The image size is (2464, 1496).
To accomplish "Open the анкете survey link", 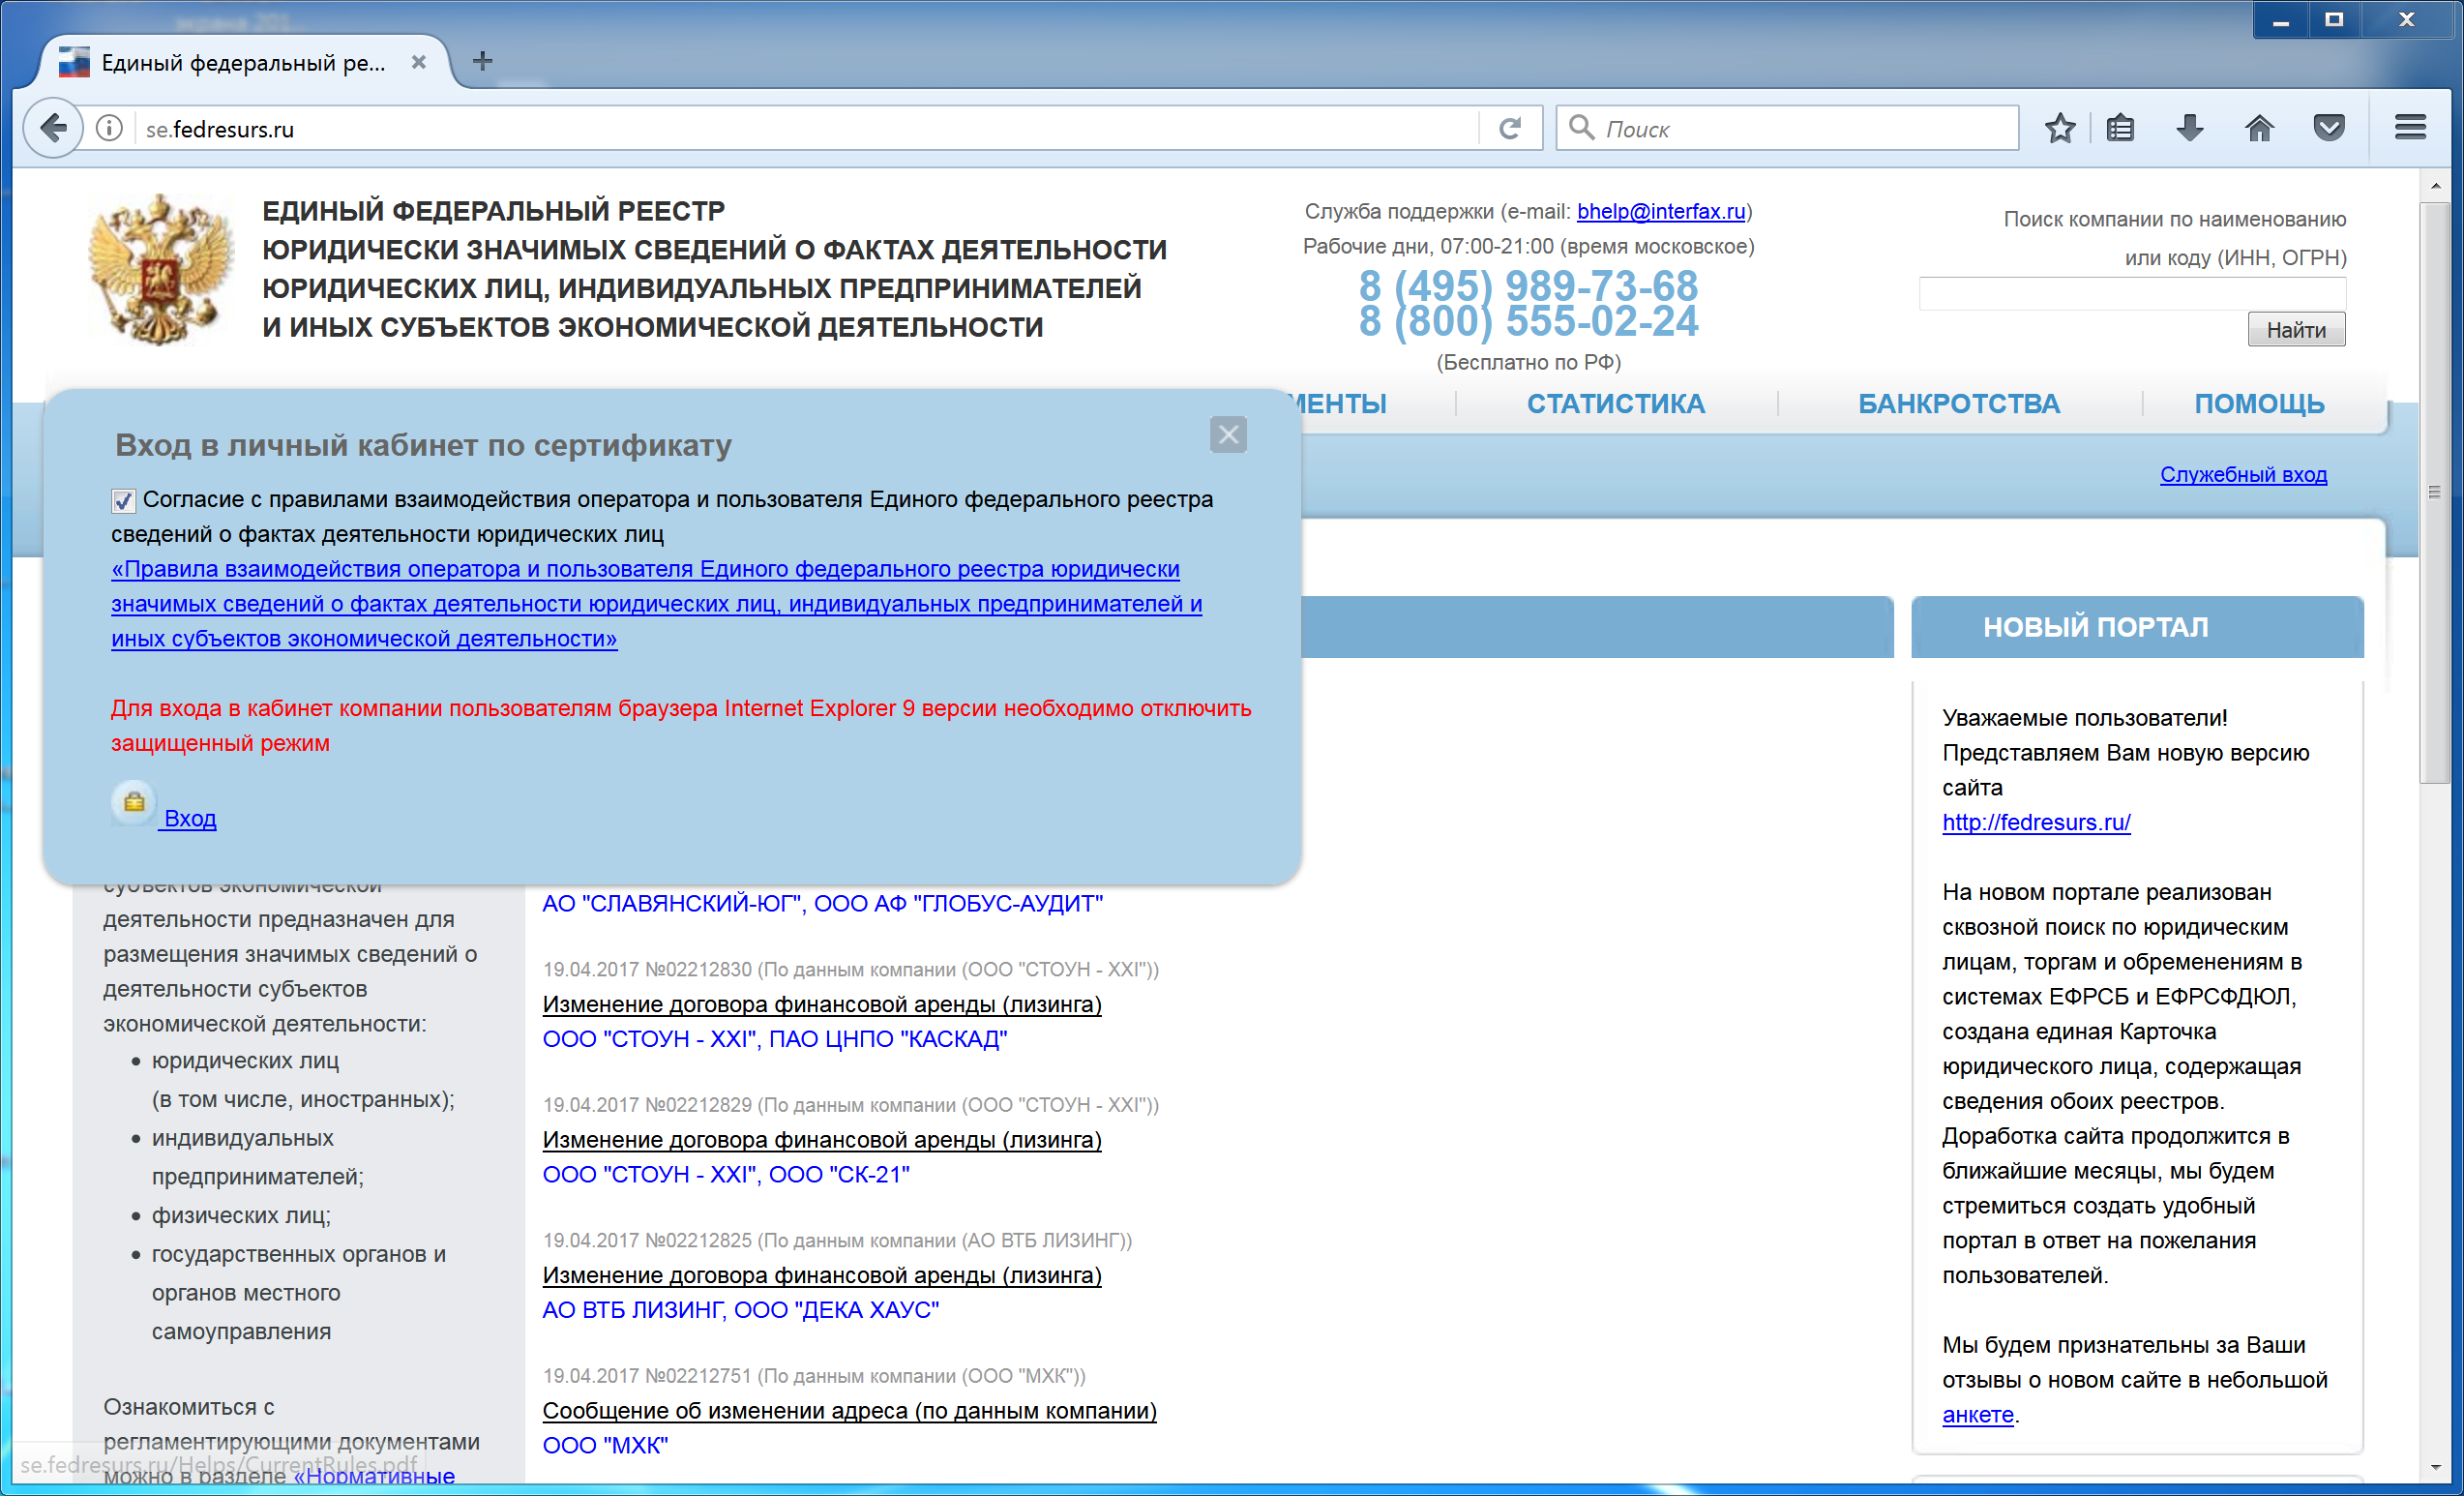I will 1977,1414.
